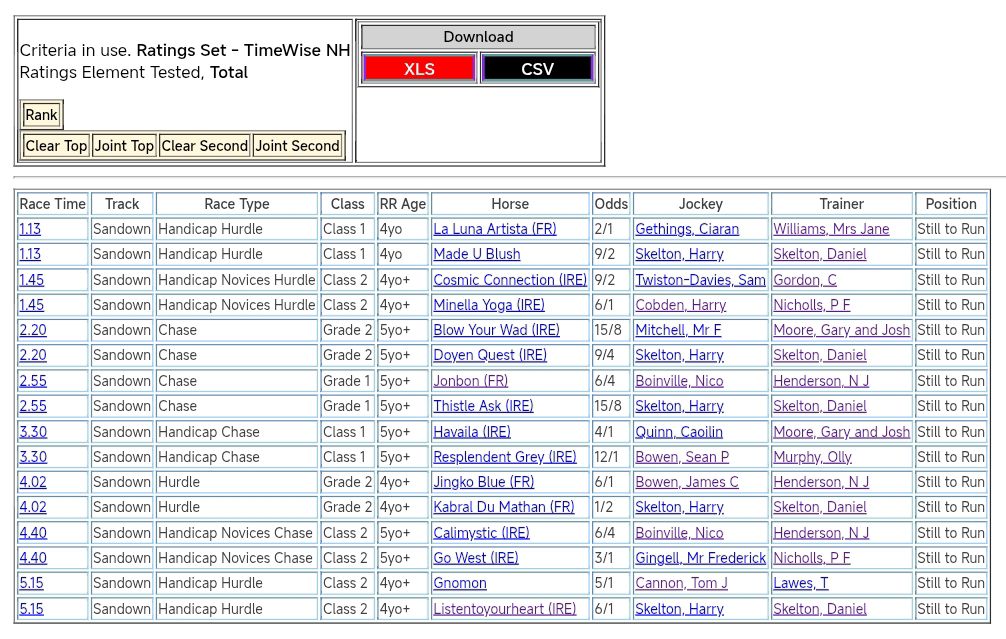1006x639 pixels.
Task: View Kabral Du Mathan (FR) horse
Action: click(x=503, y=507)
